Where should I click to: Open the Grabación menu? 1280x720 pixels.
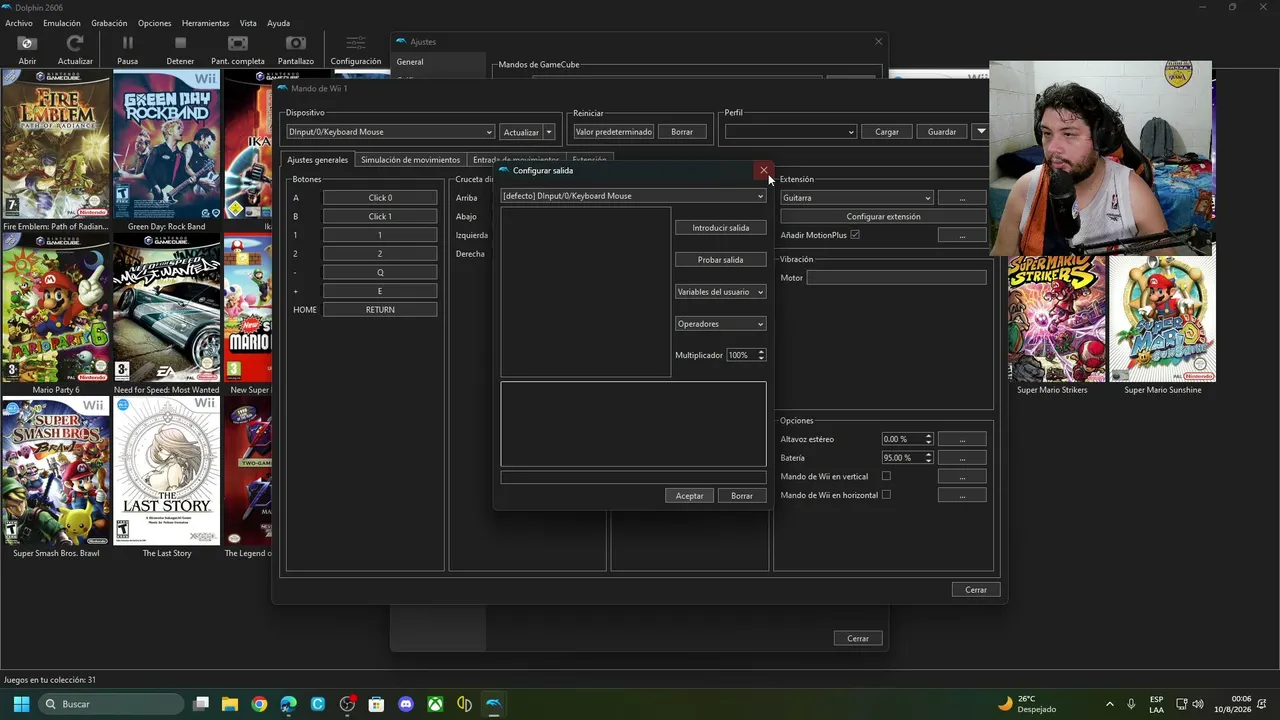point(109,23)
